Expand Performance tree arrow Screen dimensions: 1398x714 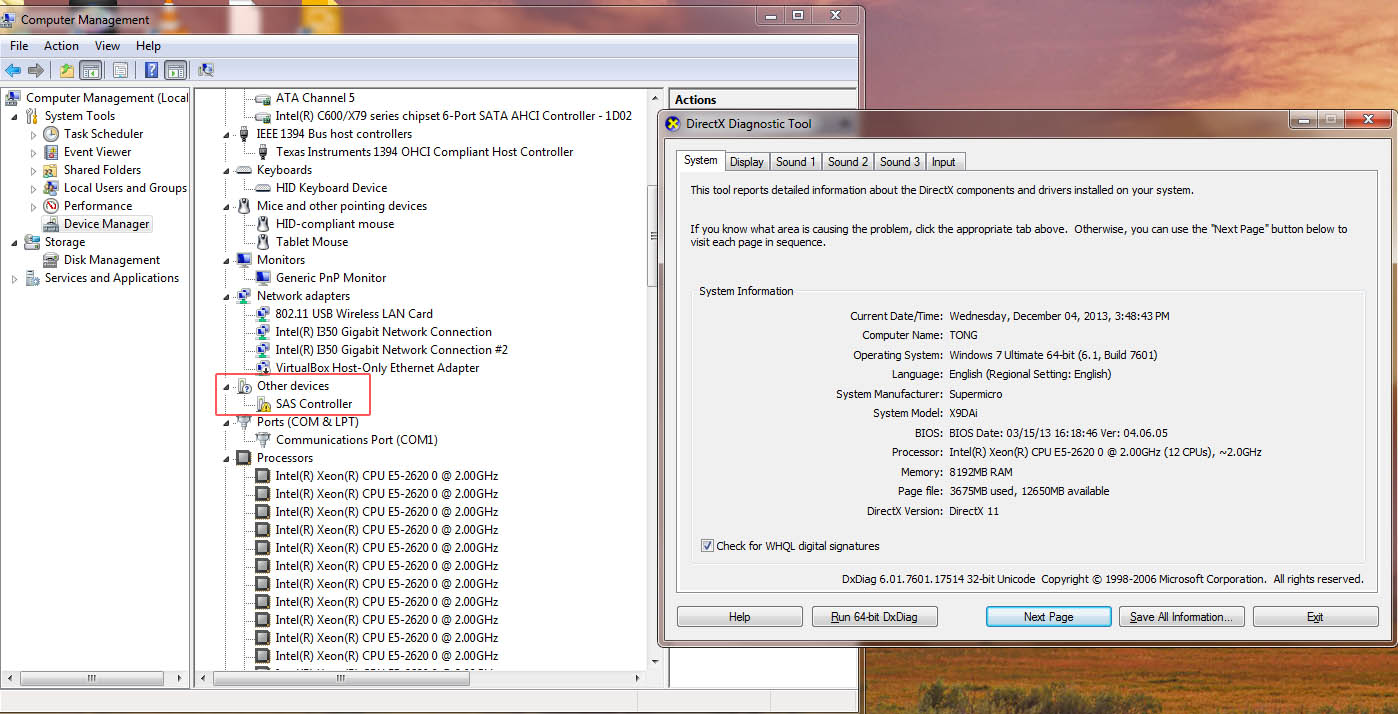click(x=33, y=206)
